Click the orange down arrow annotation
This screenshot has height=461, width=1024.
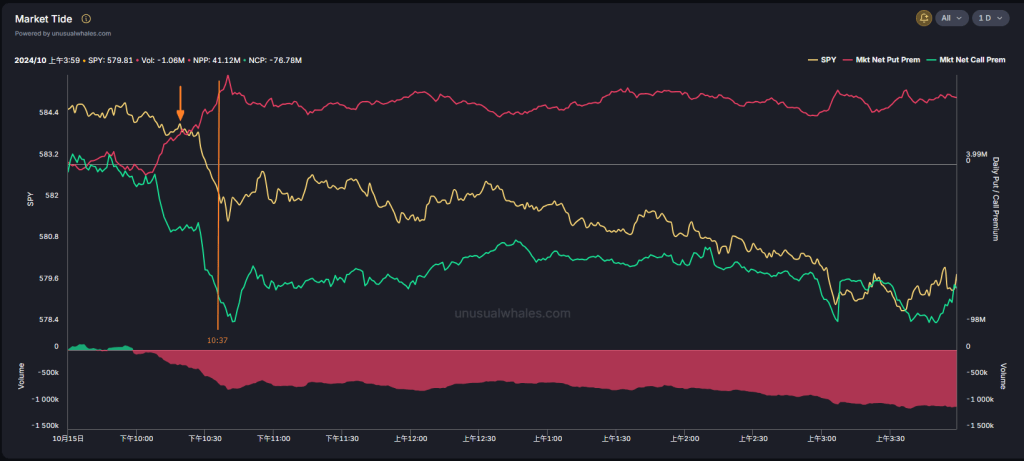[180, 103]
